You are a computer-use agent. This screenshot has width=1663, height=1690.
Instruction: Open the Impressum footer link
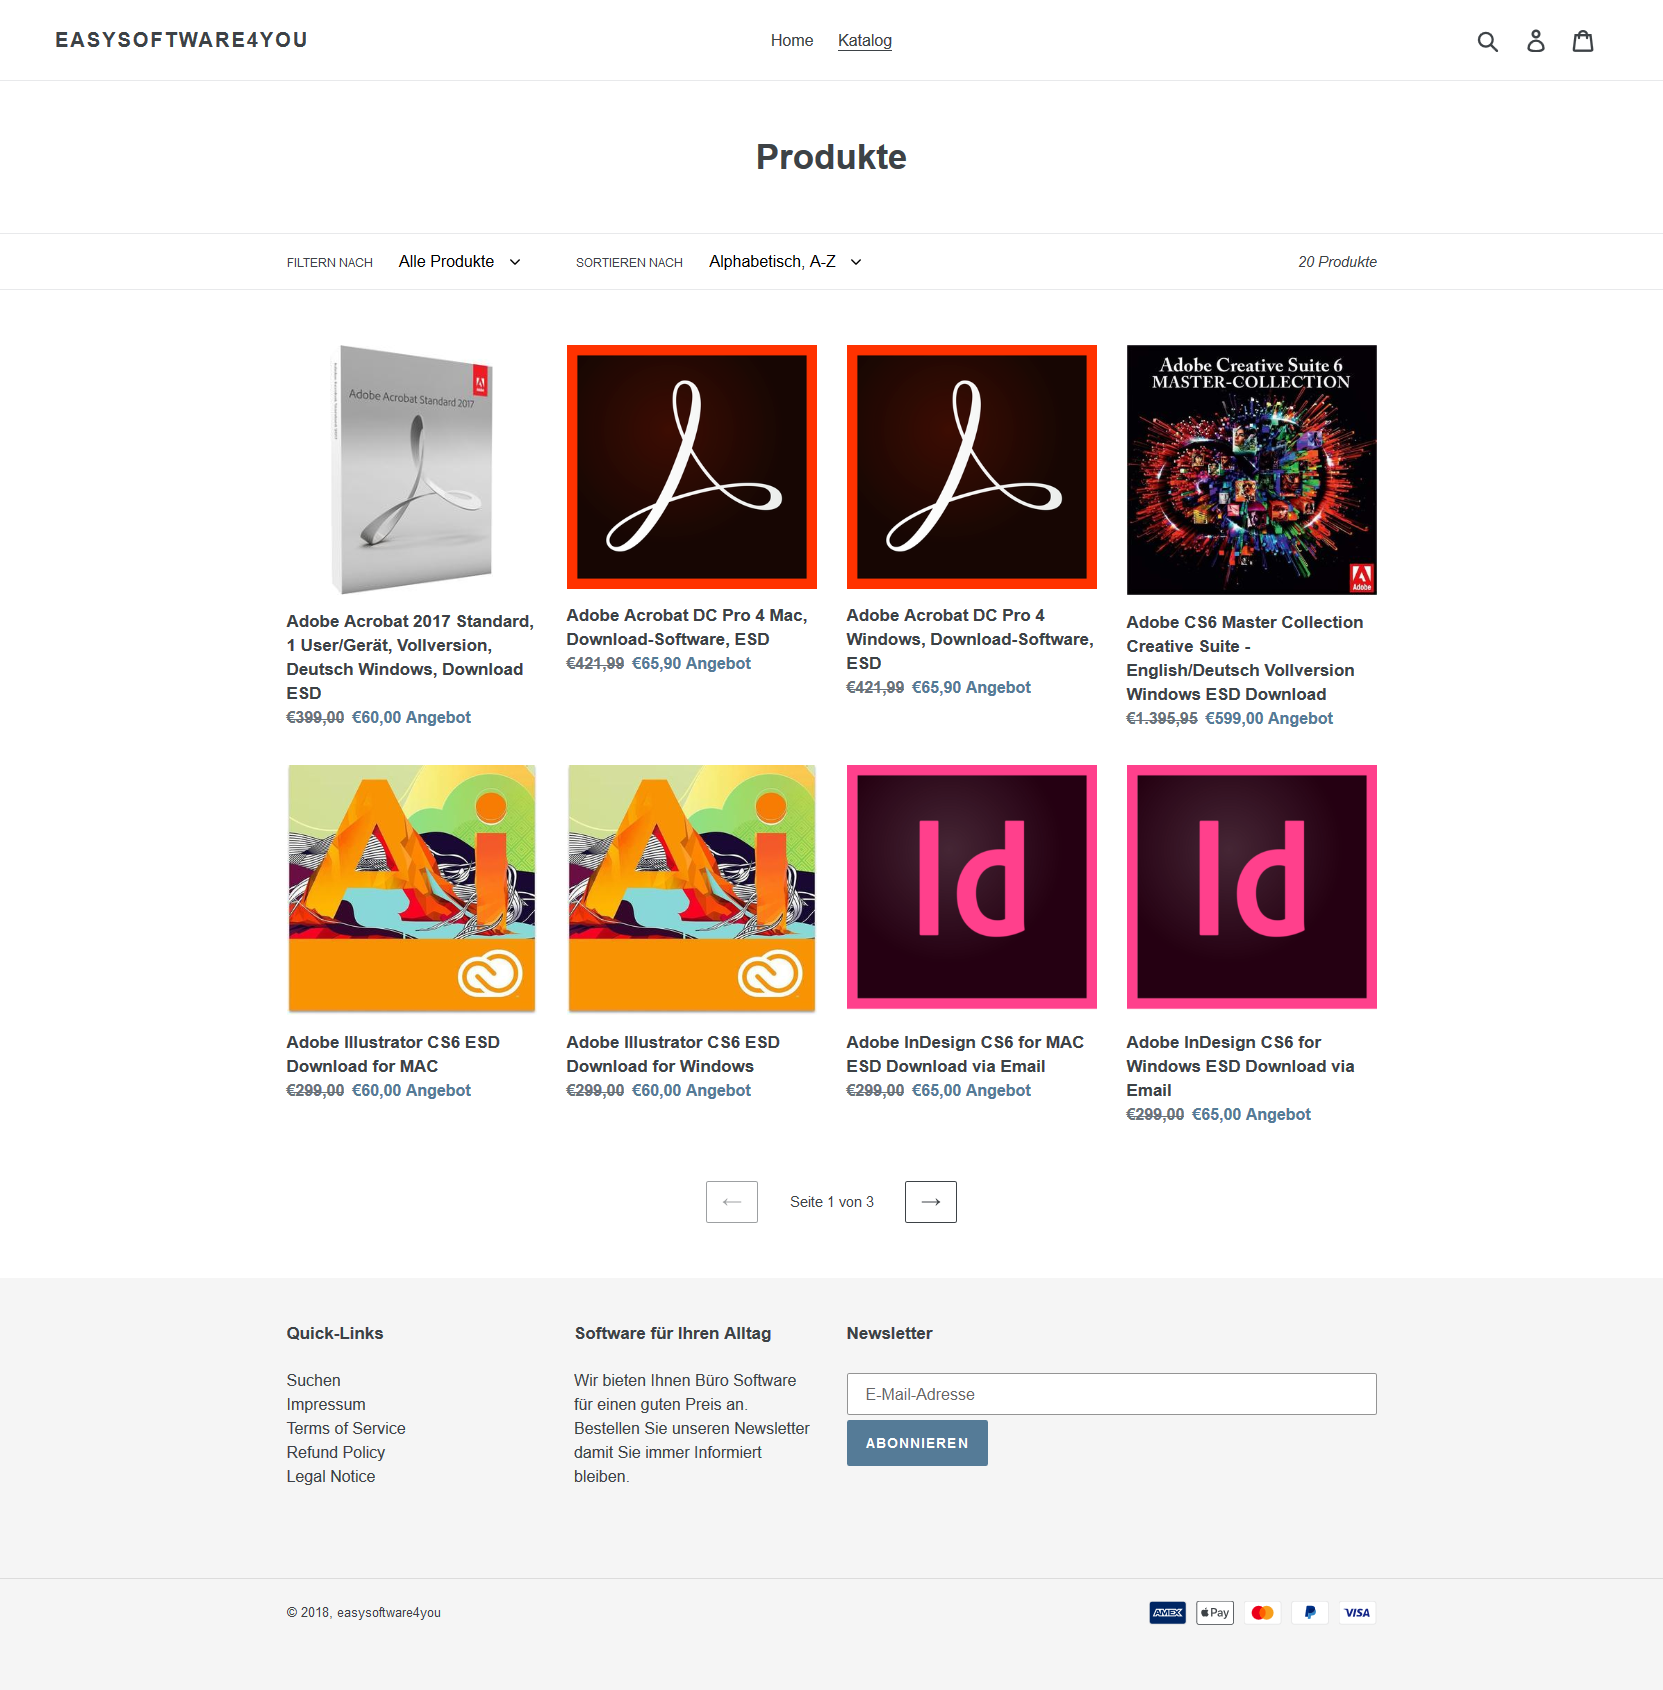[326, 1405]
